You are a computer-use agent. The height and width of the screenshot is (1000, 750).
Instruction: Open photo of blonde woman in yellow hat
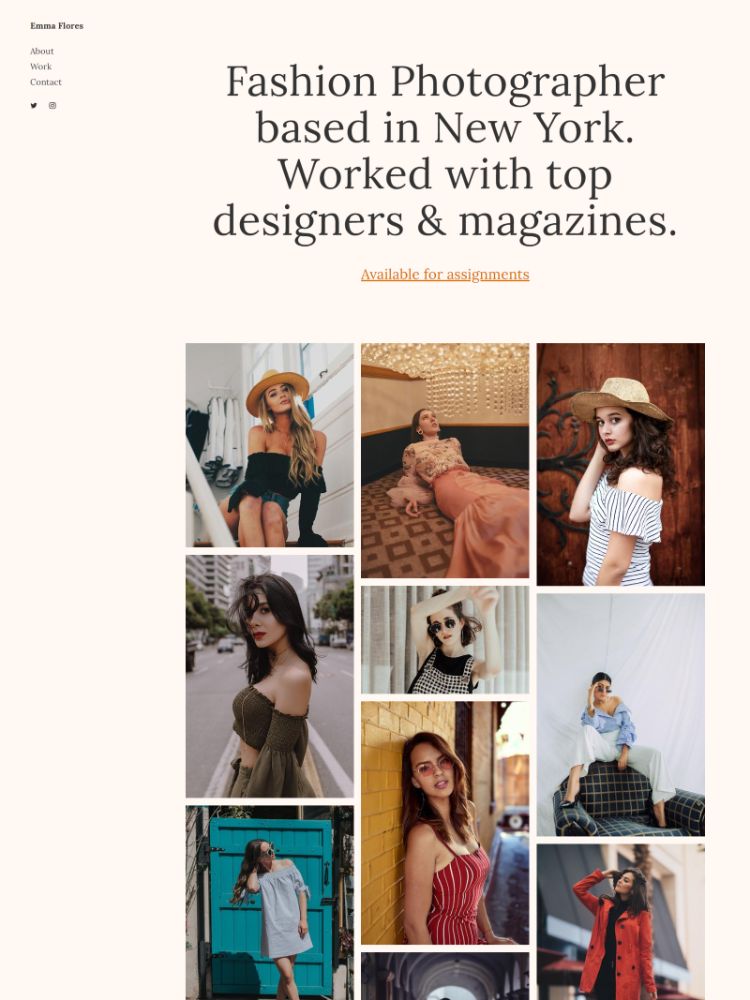point(270,445)
